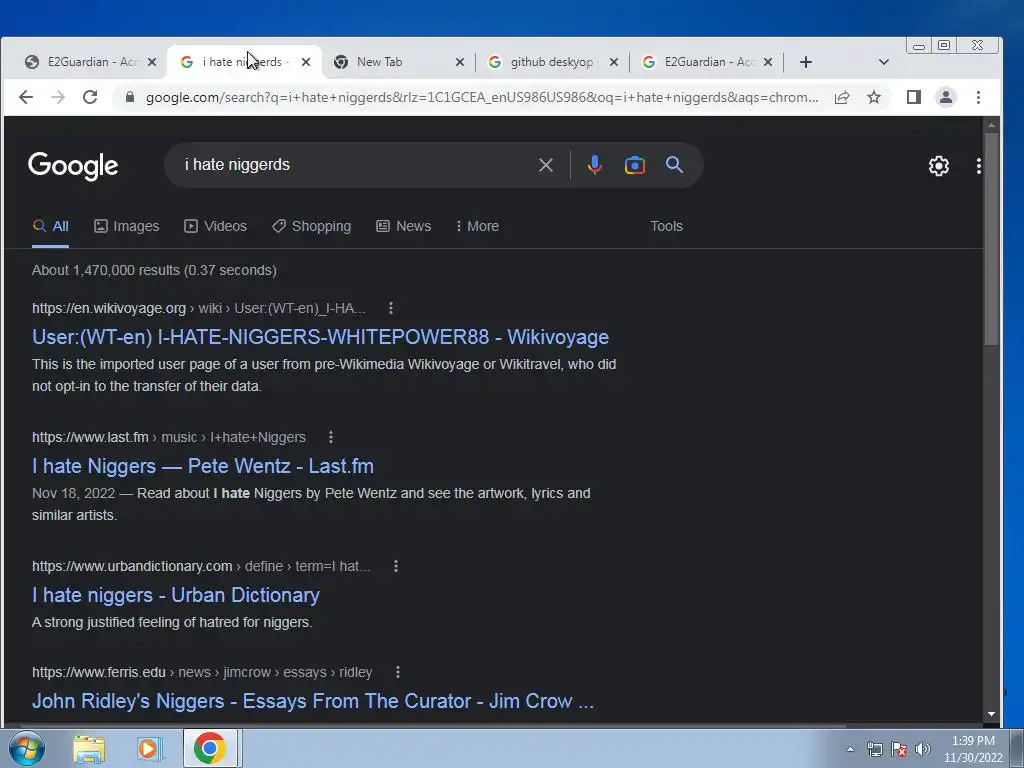Open the Action Center flag icon
Viewport: 1024px width, 768px height.
point(899,749)
